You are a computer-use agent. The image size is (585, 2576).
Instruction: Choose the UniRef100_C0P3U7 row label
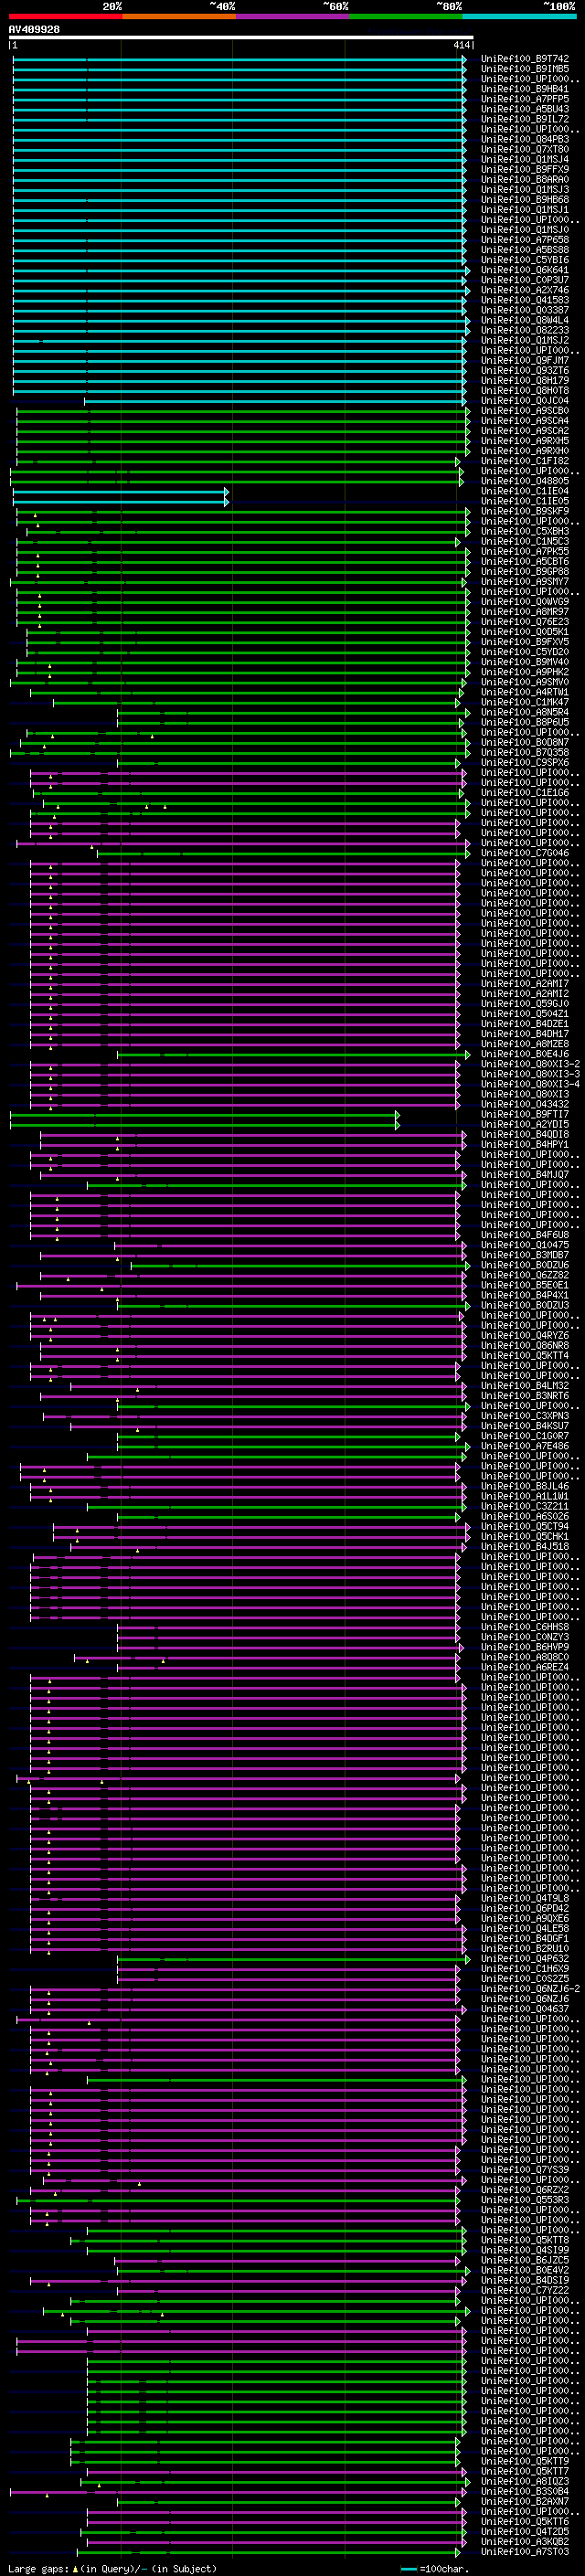(525, 280)
